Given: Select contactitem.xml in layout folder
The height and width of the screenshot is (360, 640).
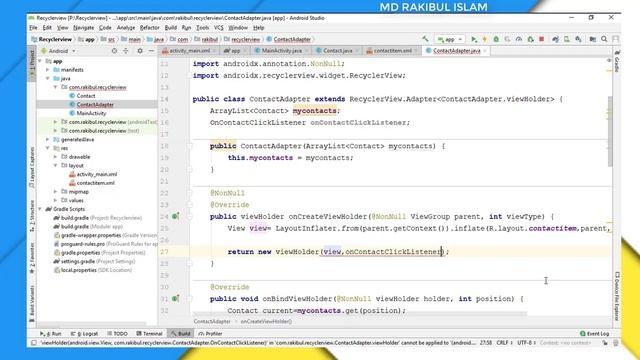Looking at the screenshot, I should [x=96, y=183].
